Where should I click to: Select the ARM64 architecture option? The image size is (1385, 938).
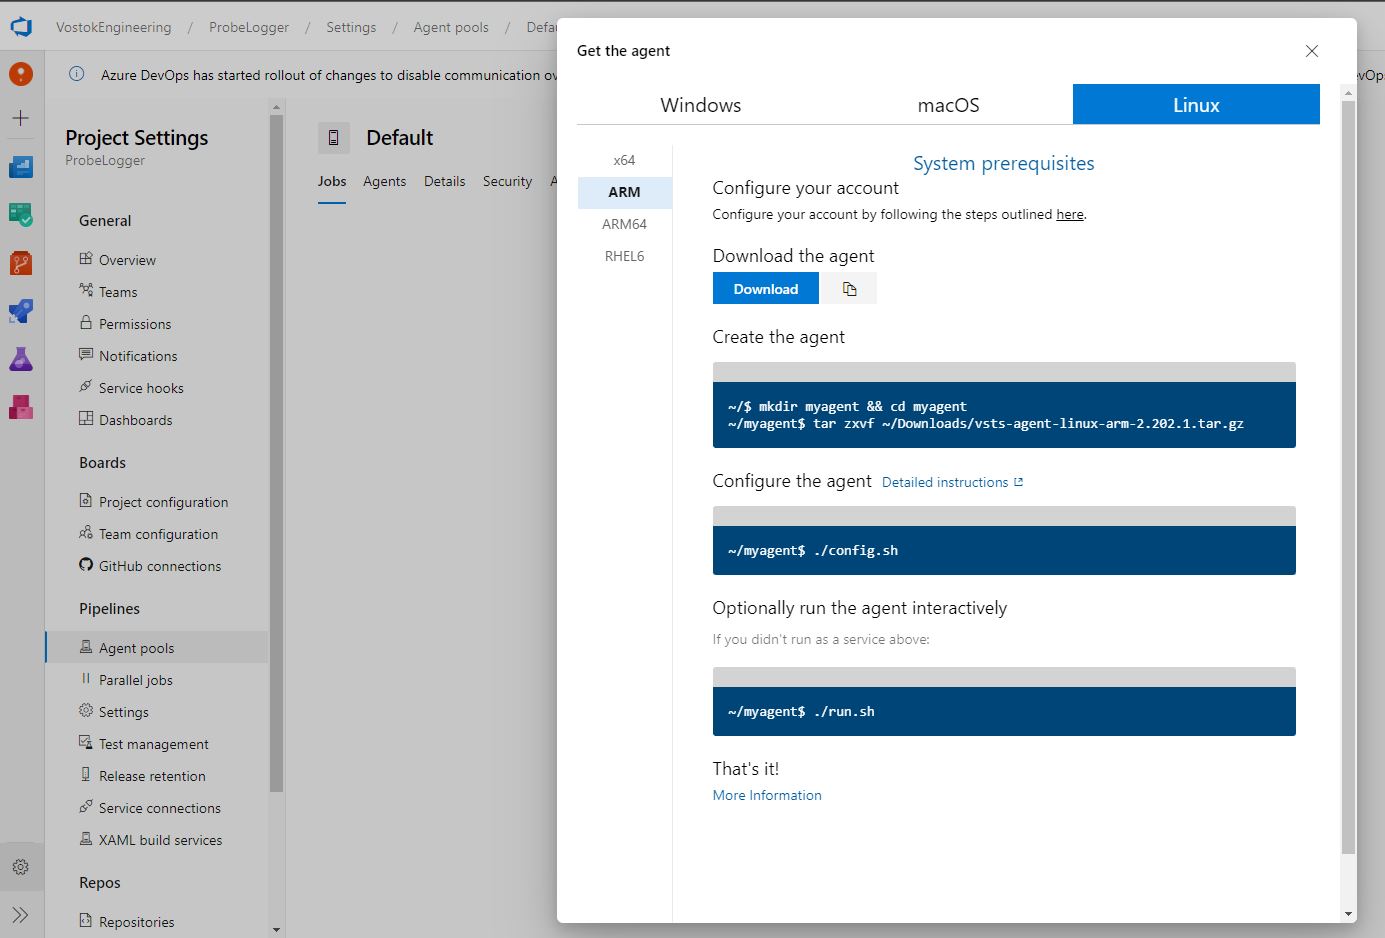click(x=625, y=224)
